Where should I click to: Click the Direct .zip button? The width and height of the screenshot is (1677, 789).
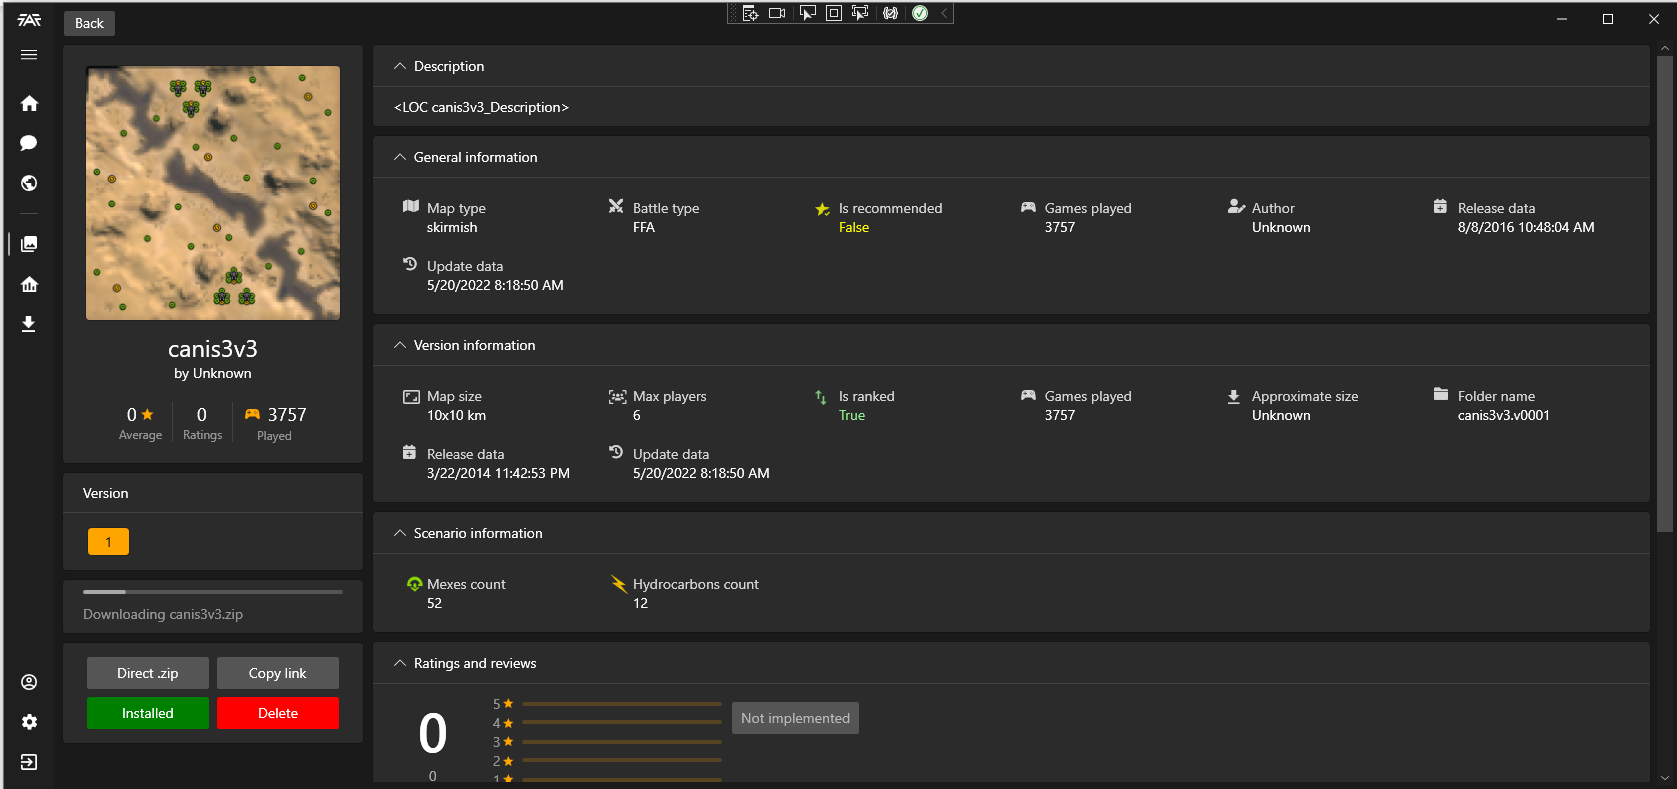click(148, 673)
